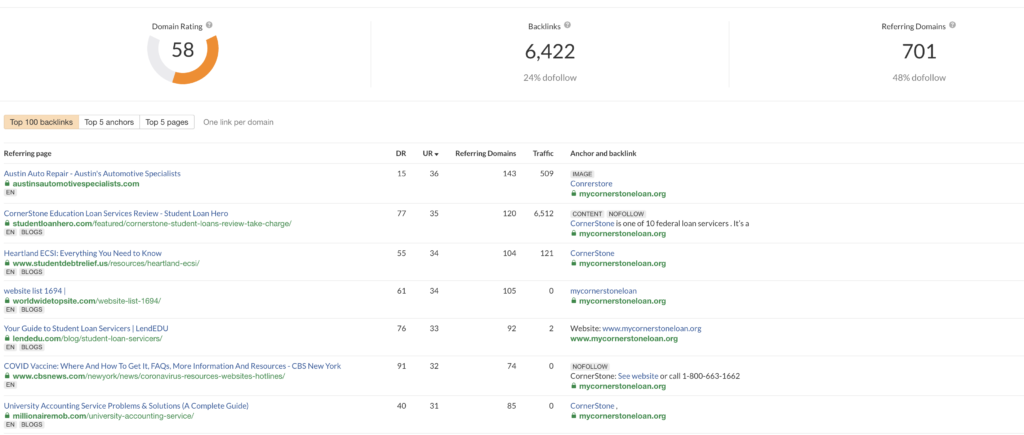Click the 'See website' anchor link
The image size is (1024, 435).
tap(637, 376)
